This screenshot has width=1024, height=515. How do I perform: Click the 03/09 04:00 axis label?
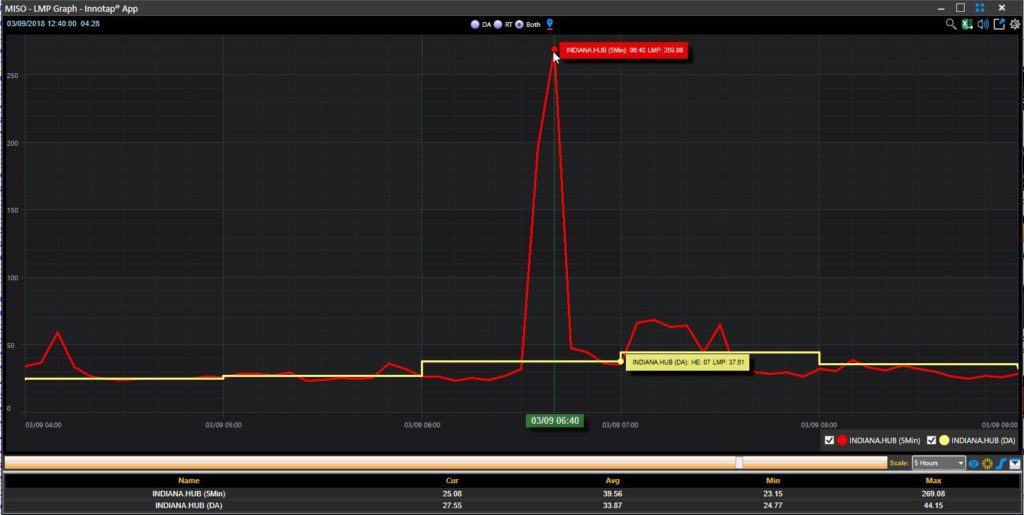click(x=44, y=425)
